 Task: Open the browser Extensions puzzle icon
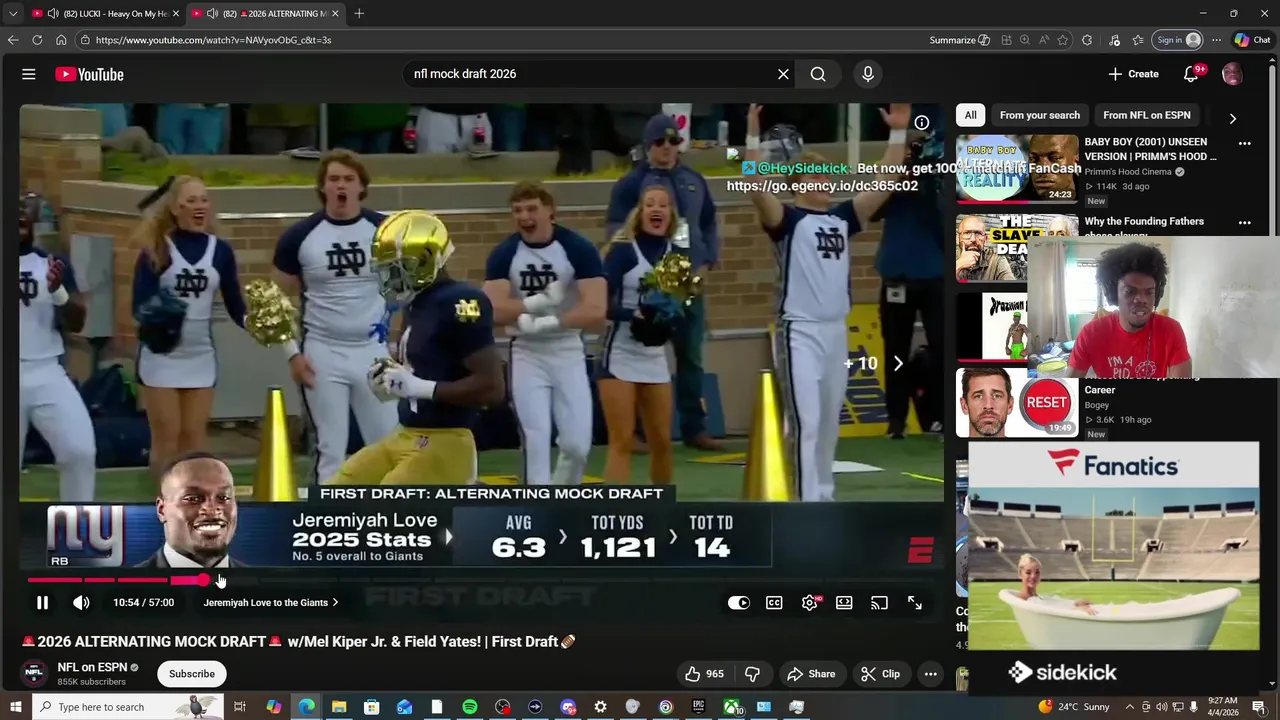point(1087,40)
